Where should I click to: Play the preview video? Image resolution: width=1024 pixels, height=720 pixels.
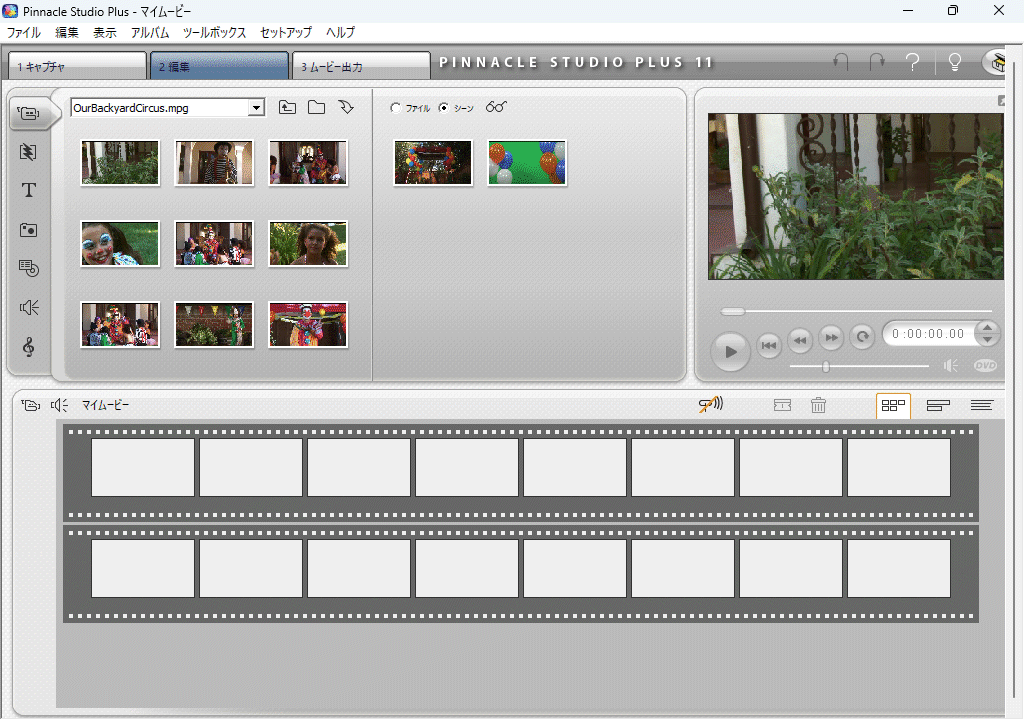point(730,352)
